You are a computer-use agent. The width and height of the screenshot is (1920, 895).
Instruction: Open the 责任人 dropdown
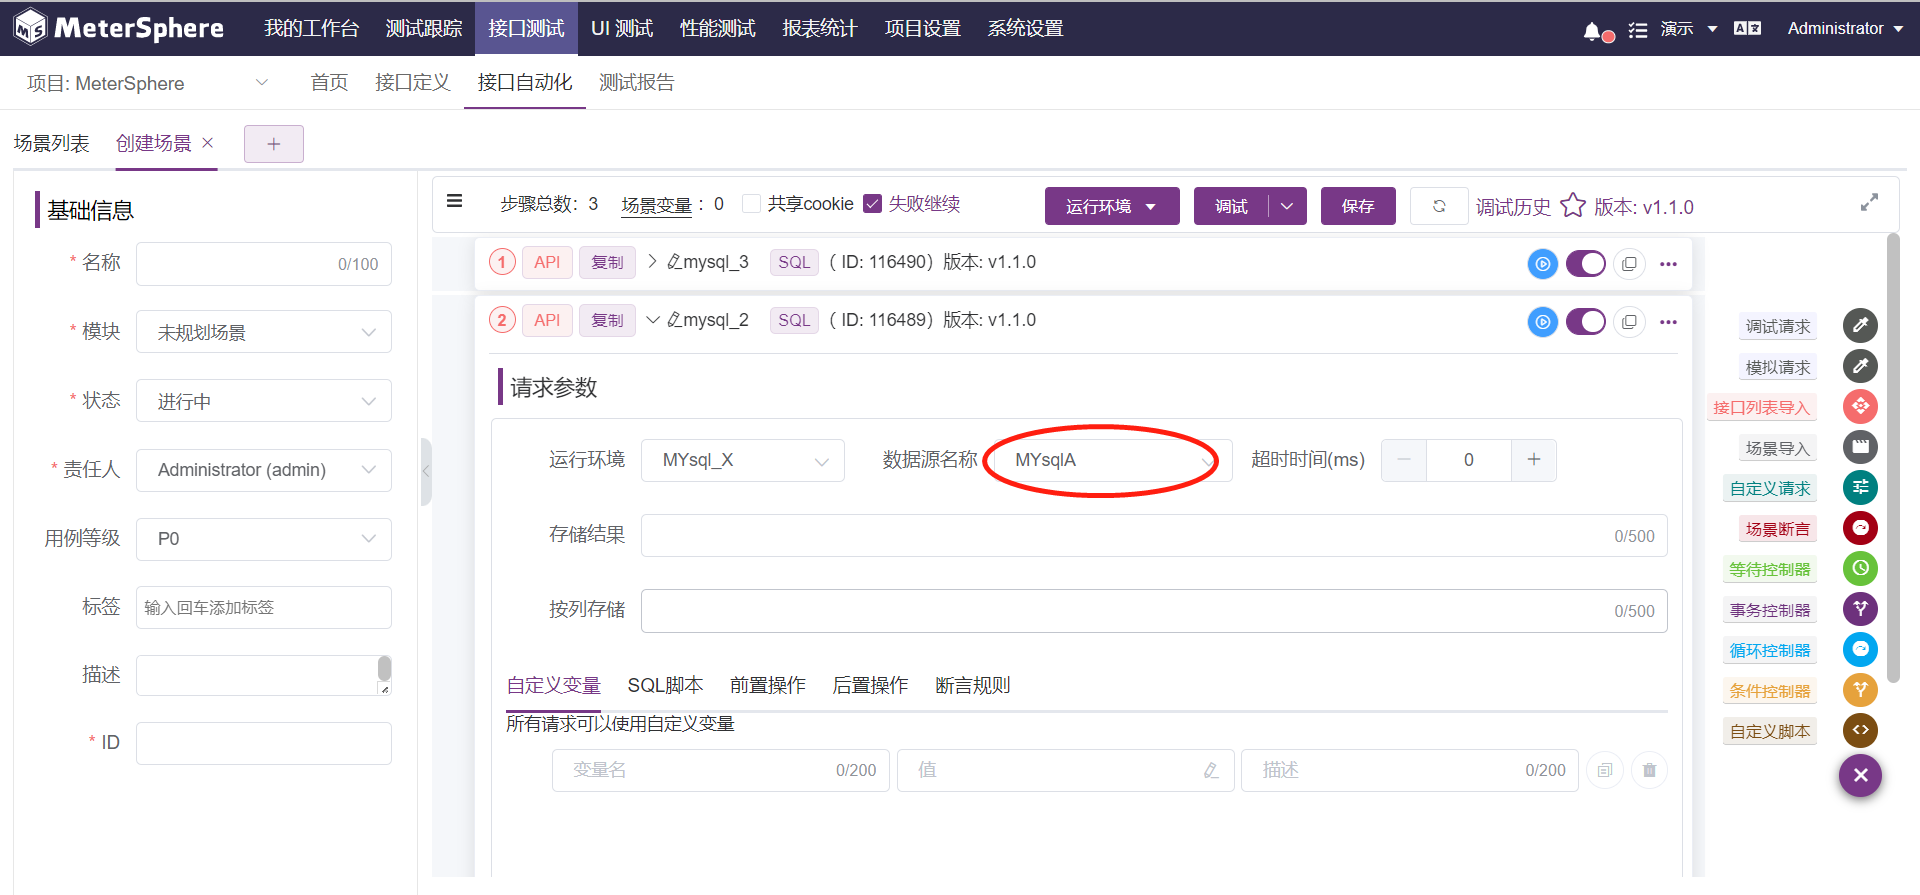click(x=264, y=470)
